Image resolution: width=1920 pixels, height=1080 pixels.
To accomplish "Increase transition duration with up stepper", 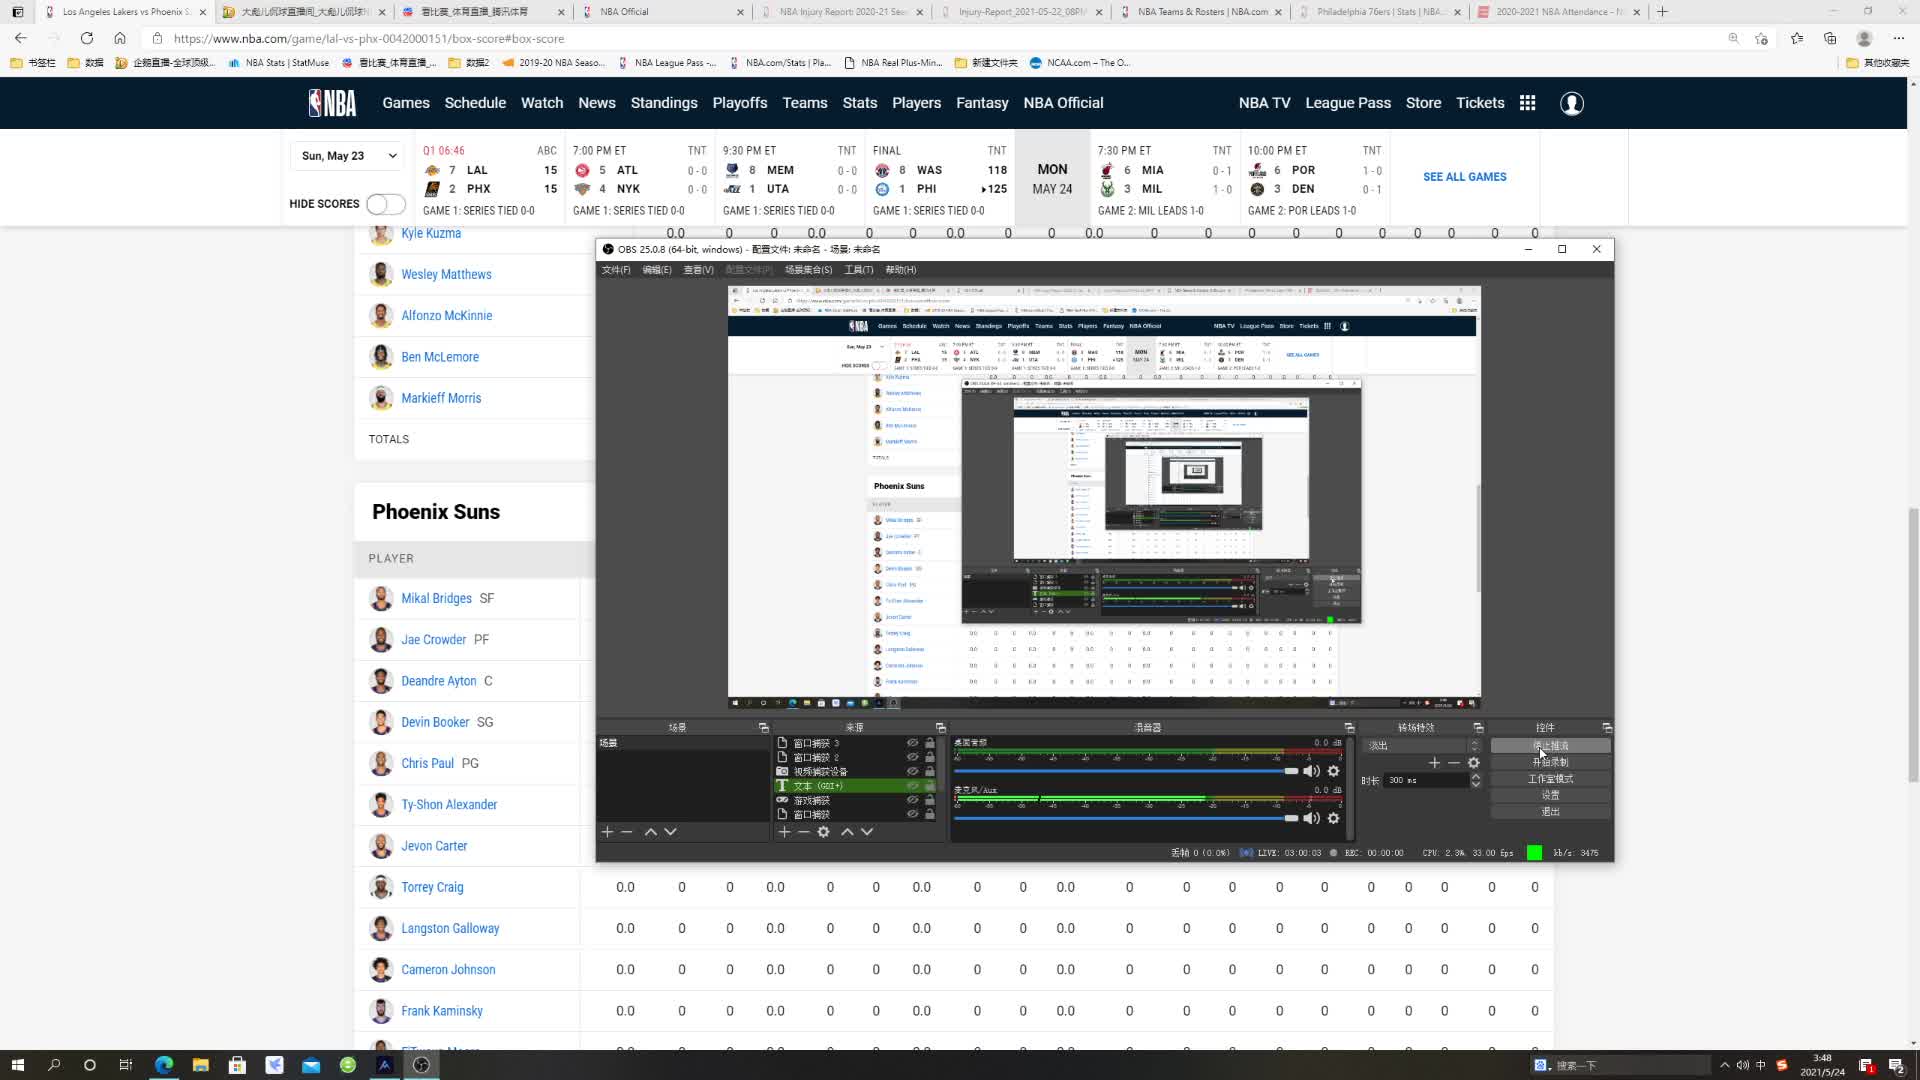I will (x=1475, y=776).
